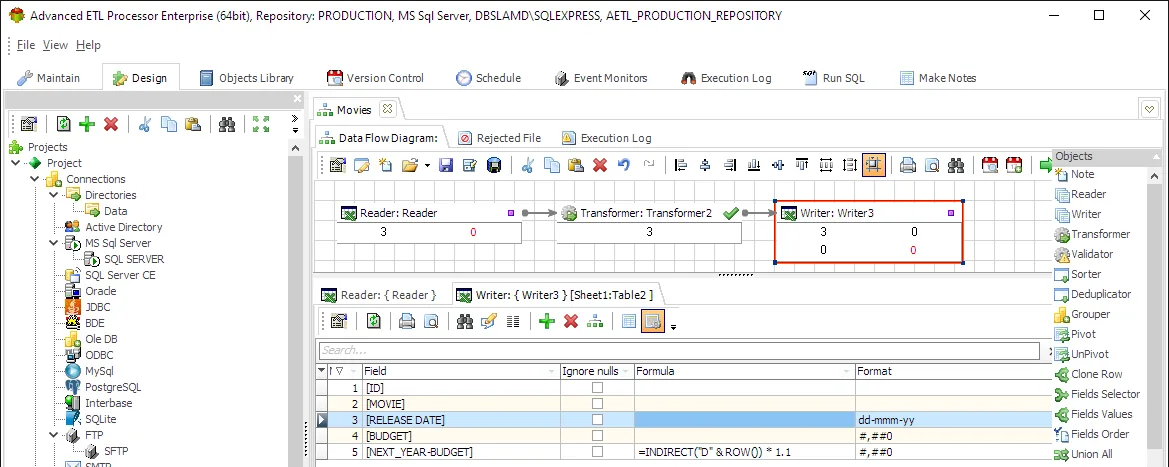The width and height of the screenshot is (1169, 467).
Task: Select the Transformer object in Objects palette
Action: [1092, 234]
